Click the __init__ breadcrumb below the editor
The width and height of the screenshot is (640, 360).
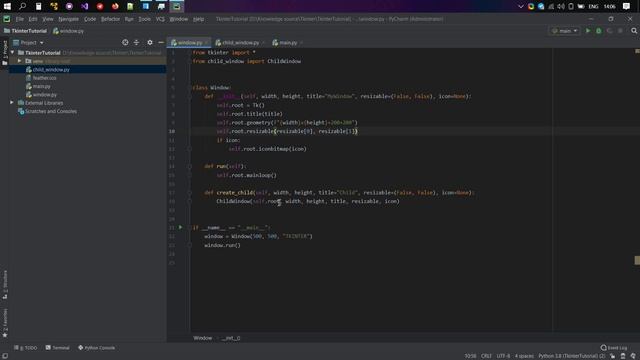(231, 338)
